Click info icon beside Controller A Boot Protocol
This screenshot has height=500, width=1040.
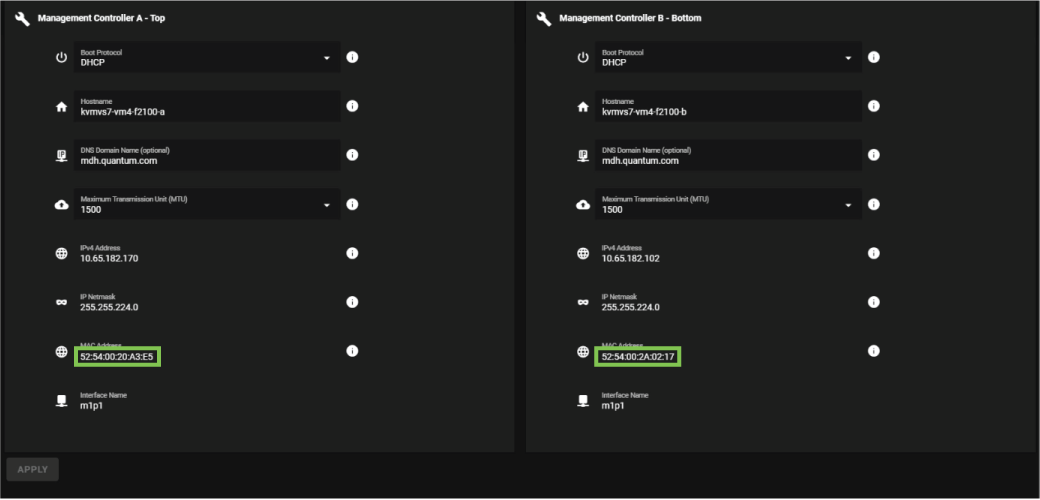pyautogui.click(x=352, y=57)
